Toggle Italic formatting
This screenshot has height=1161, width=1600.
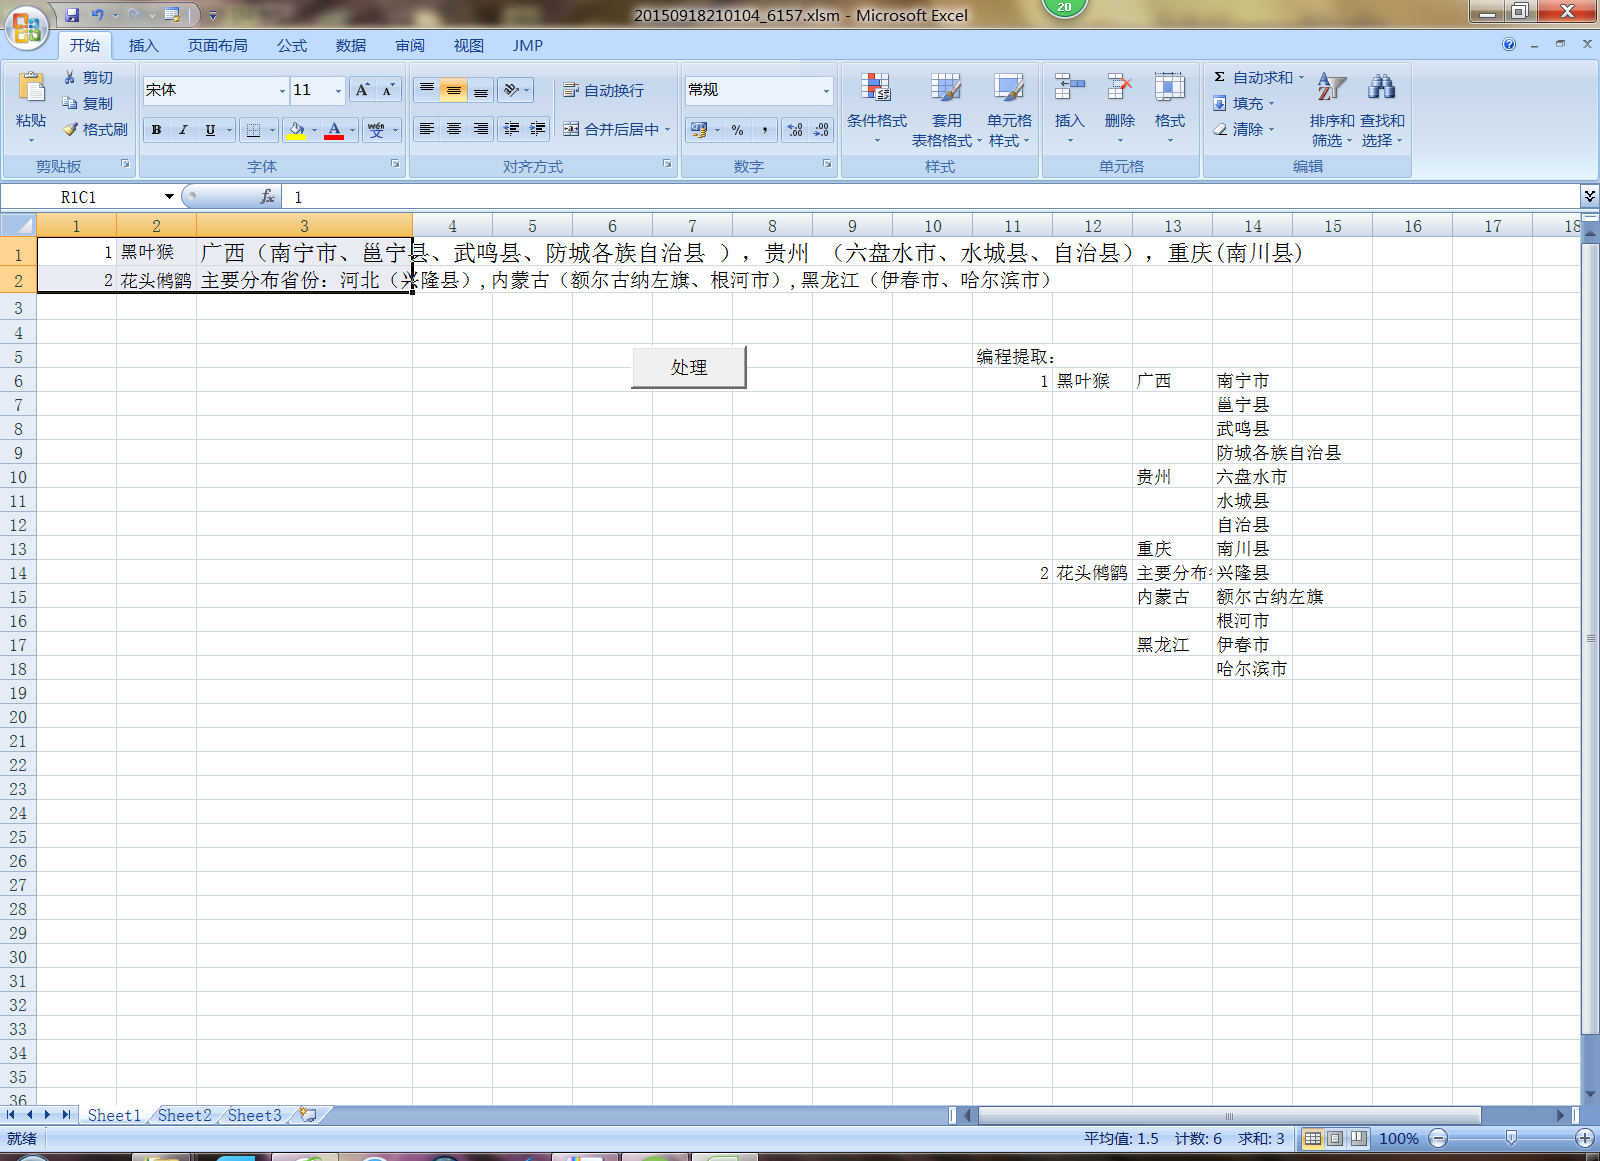point(183,130)
